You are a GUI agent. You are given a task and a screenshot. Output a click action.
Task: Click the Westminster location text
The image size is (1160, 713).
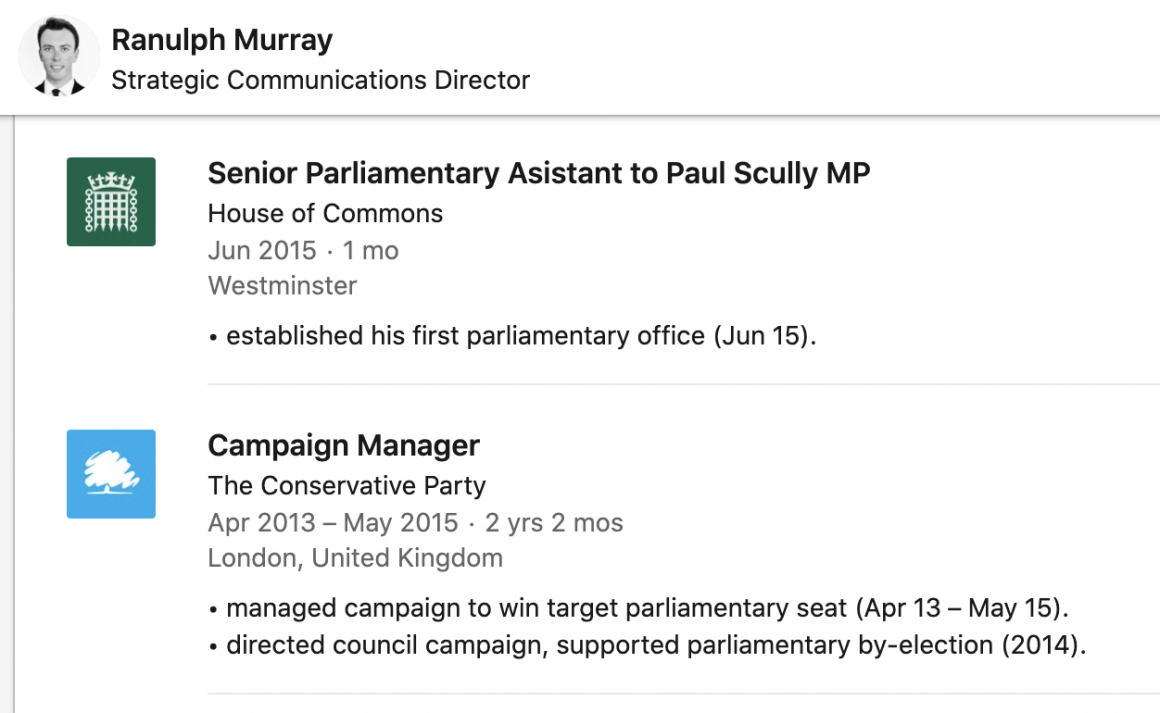[x=282, y=286]
